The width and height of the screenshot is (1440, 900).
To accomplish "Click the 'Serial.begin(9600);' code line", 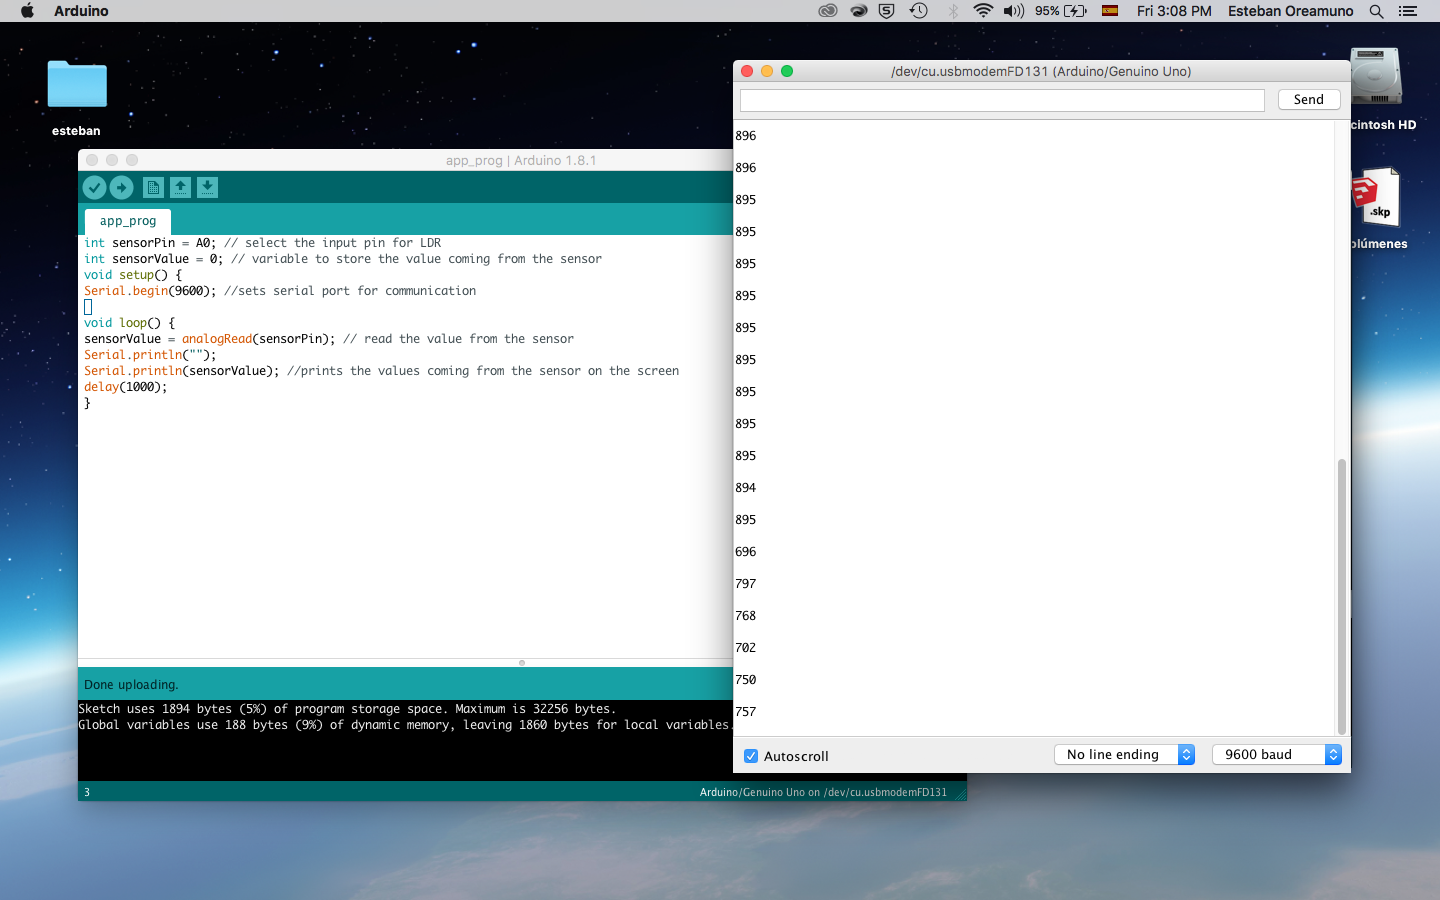I will click(x=280, y=291).
